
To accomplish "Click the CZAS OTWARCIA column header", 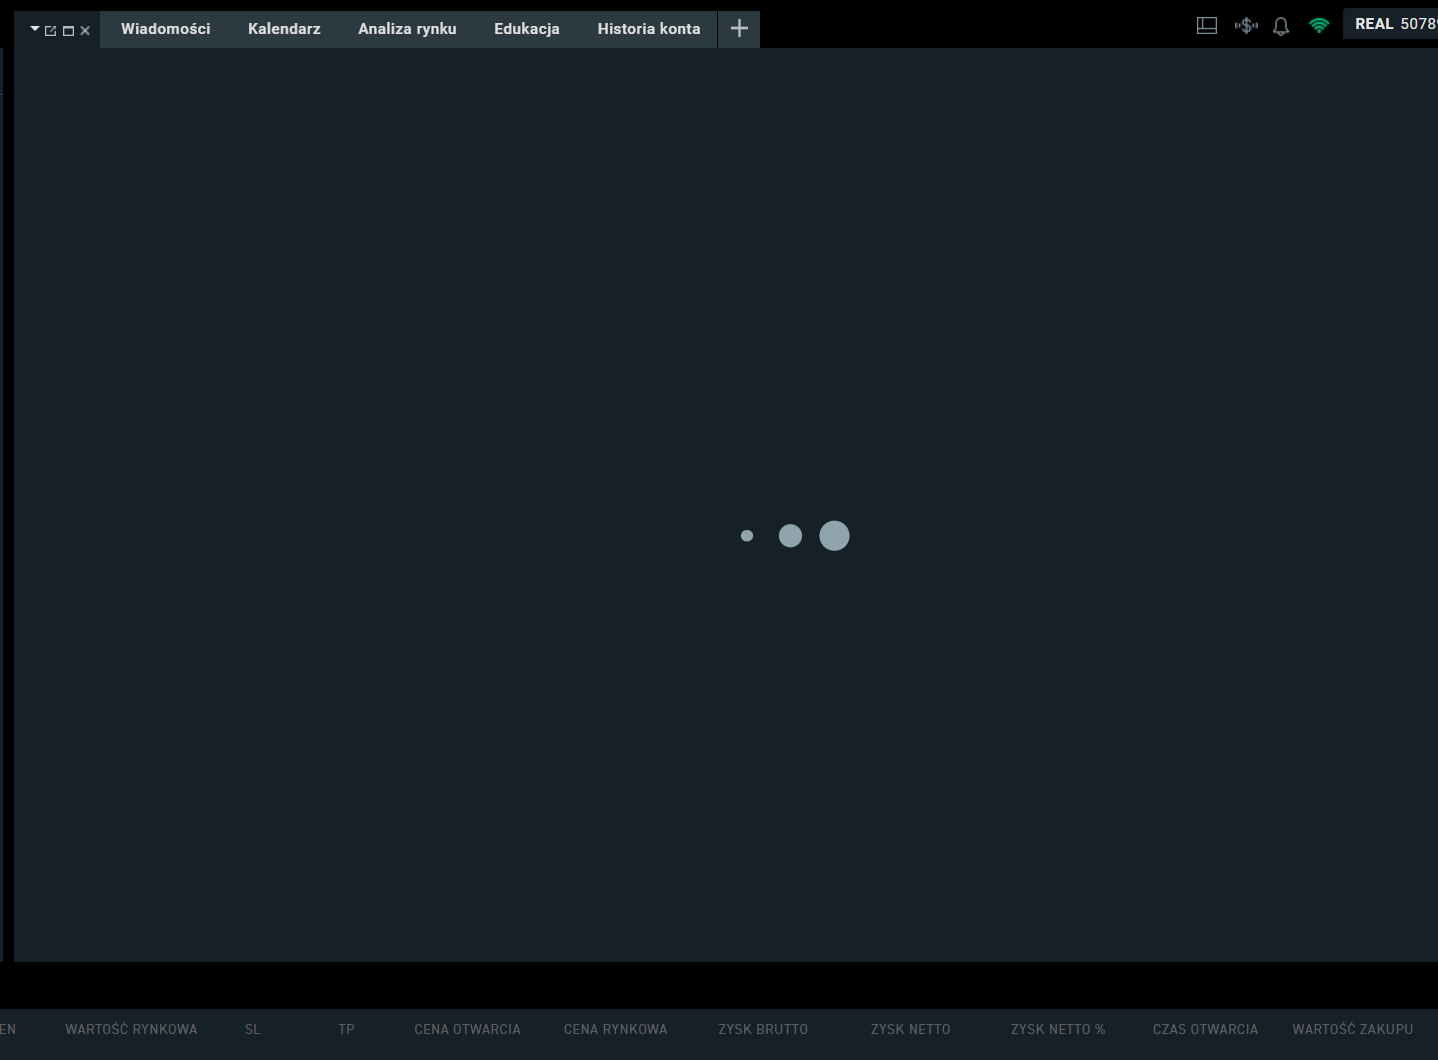I will 1205,1029.
